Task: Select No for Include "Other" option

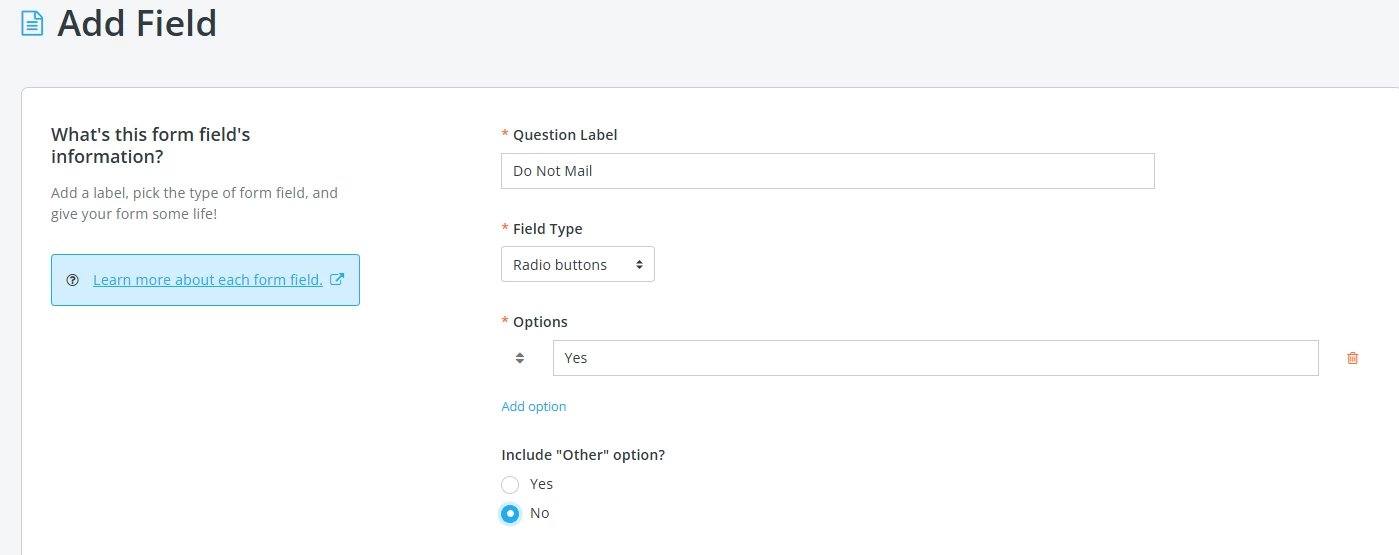Action: (x=510, y=514)
